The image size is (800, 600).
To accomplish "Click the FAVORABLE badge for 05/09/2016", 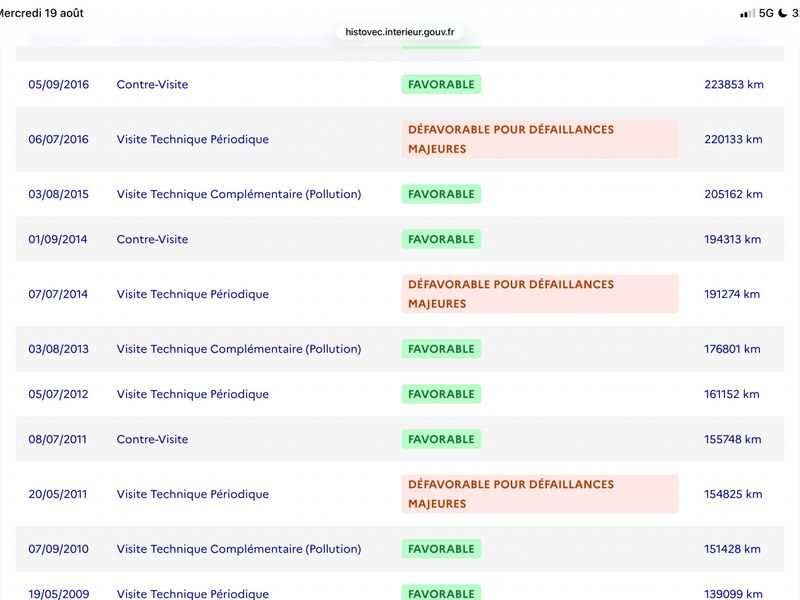I will coord(441,84).
